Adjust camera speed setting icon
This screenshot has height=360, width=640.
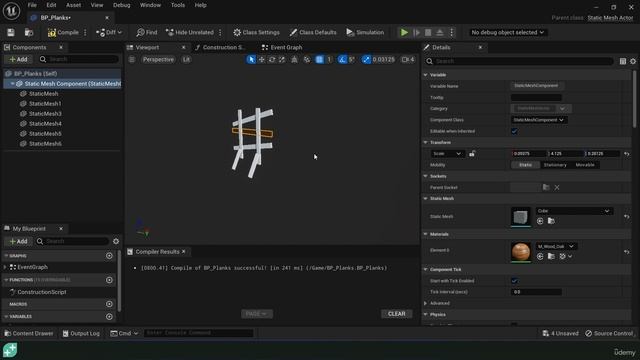(408, 60)
